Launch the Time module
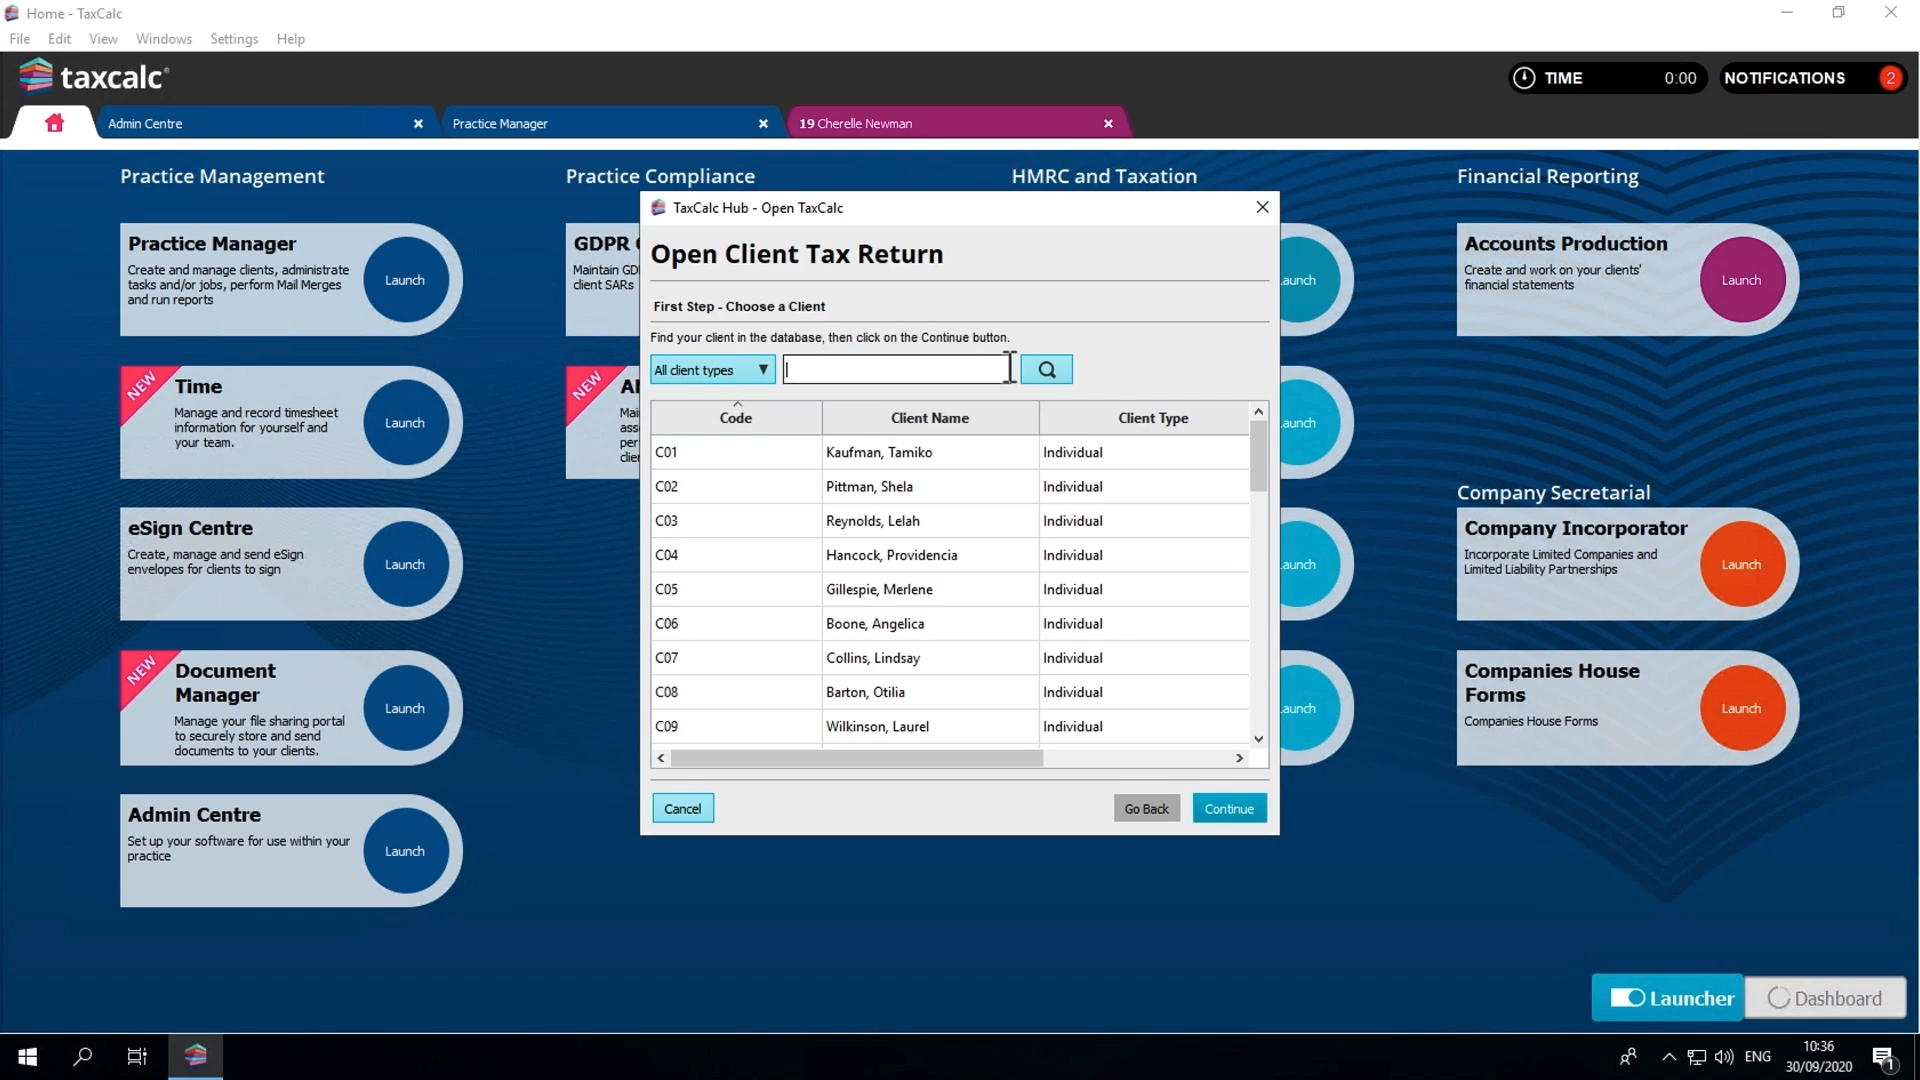Image resolution: width=1920 pixels, height=1080 pixels. click(405, 423)
